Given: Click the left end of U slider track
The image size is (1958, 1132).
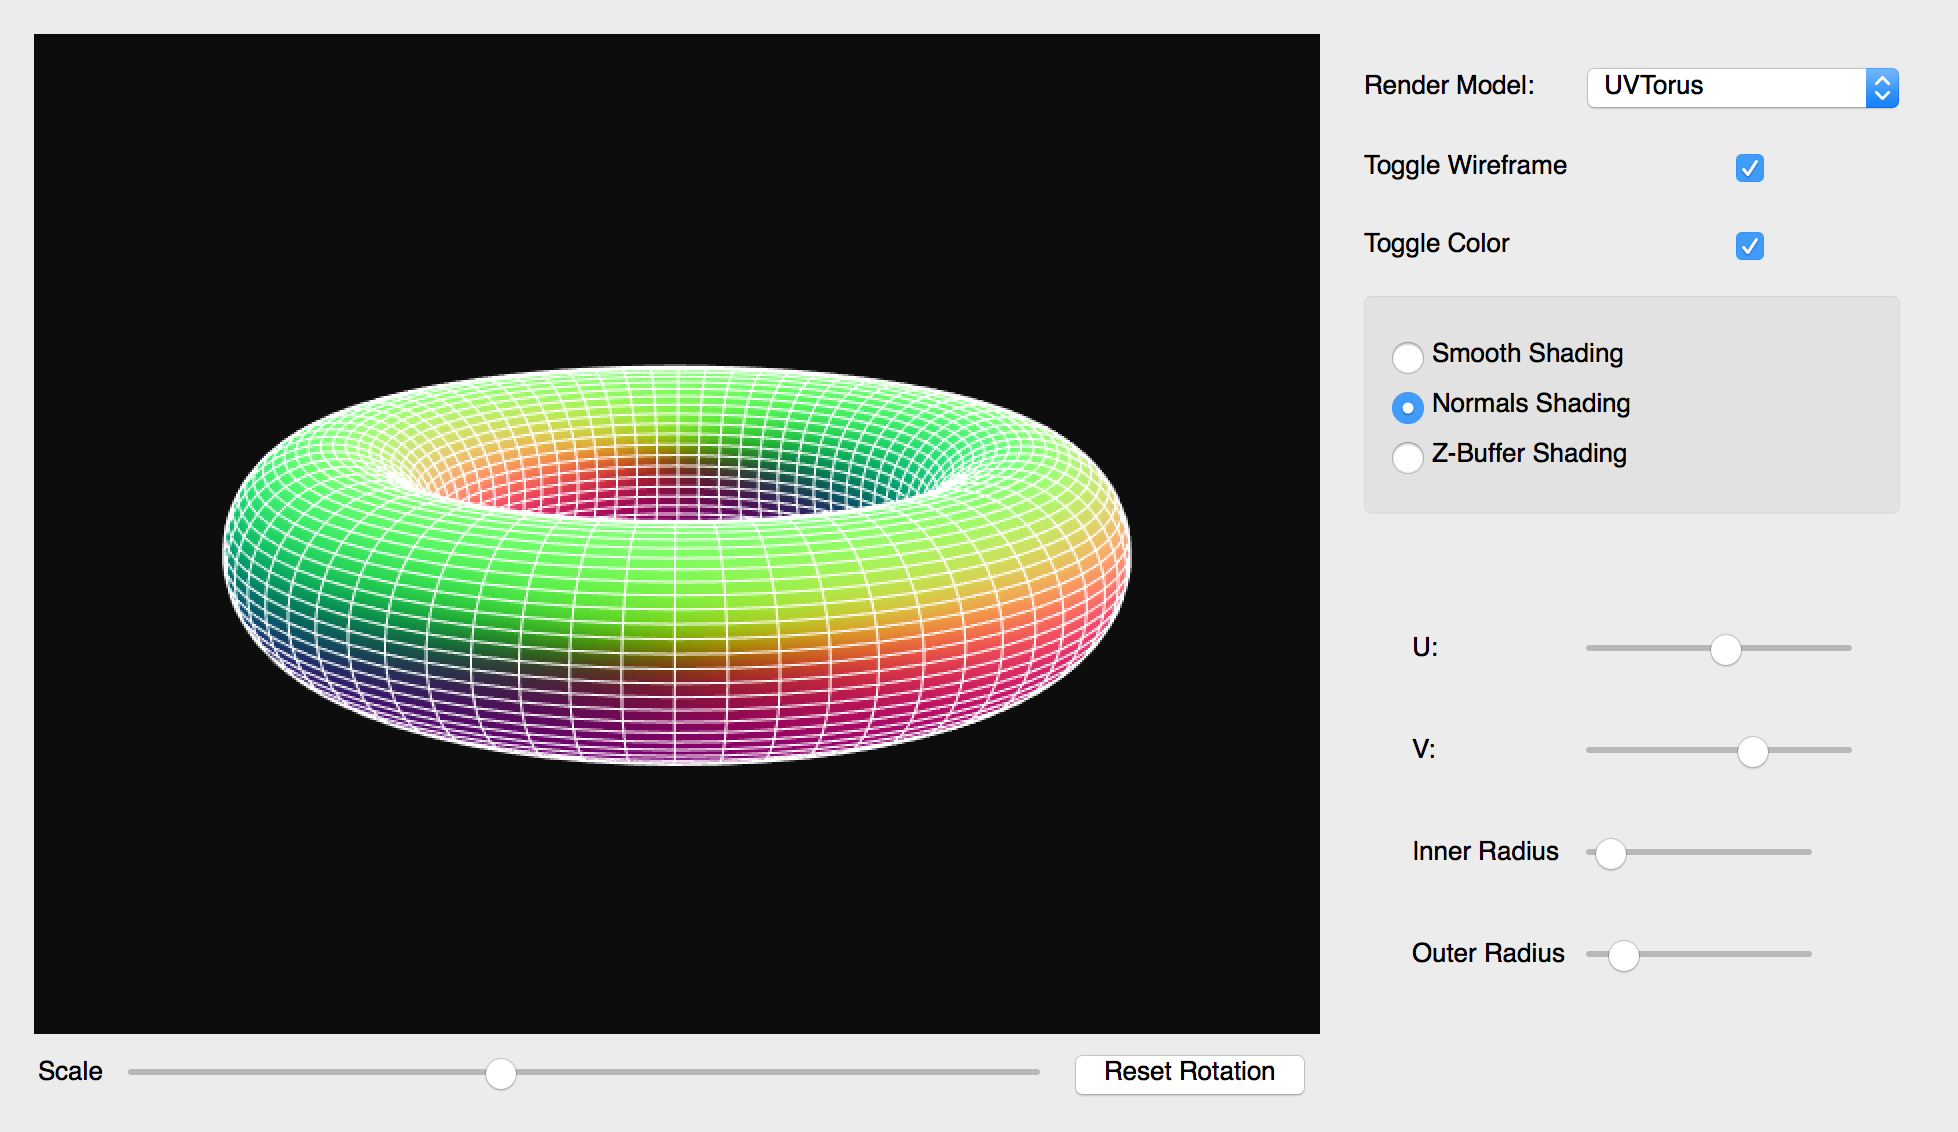Looking at the screenshot, I should coord(1592,648).
